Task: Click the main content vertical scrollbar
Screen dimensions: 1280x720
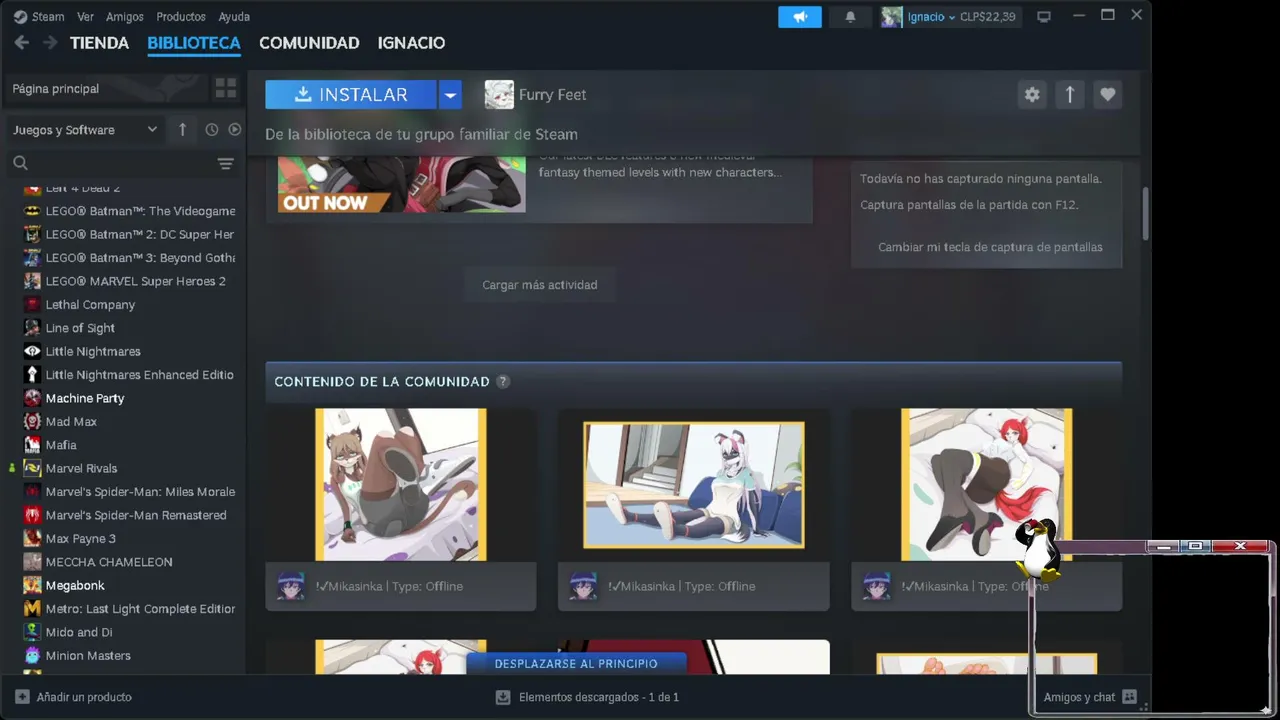Action: point(1145,212)
